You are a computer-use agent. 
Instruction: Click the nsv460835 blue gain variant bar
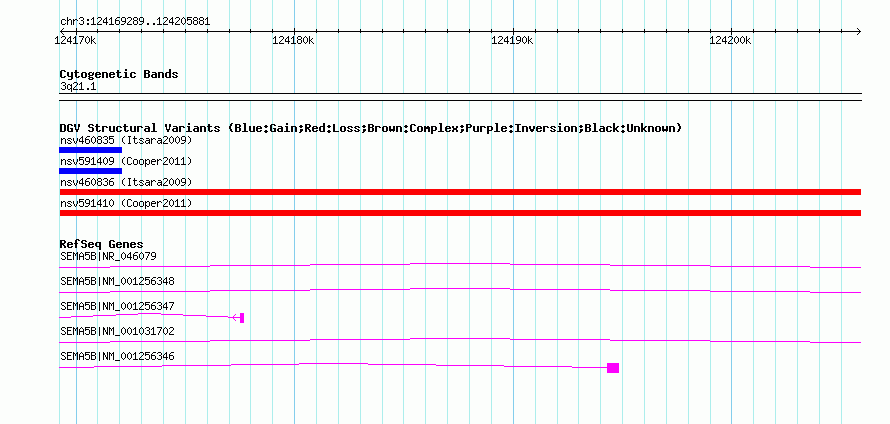click(91, 150)
